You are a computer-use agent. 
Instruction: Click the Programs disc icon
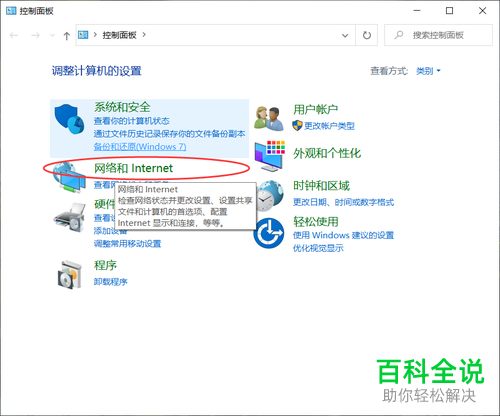pyautogui.click(x=69, y=275)
